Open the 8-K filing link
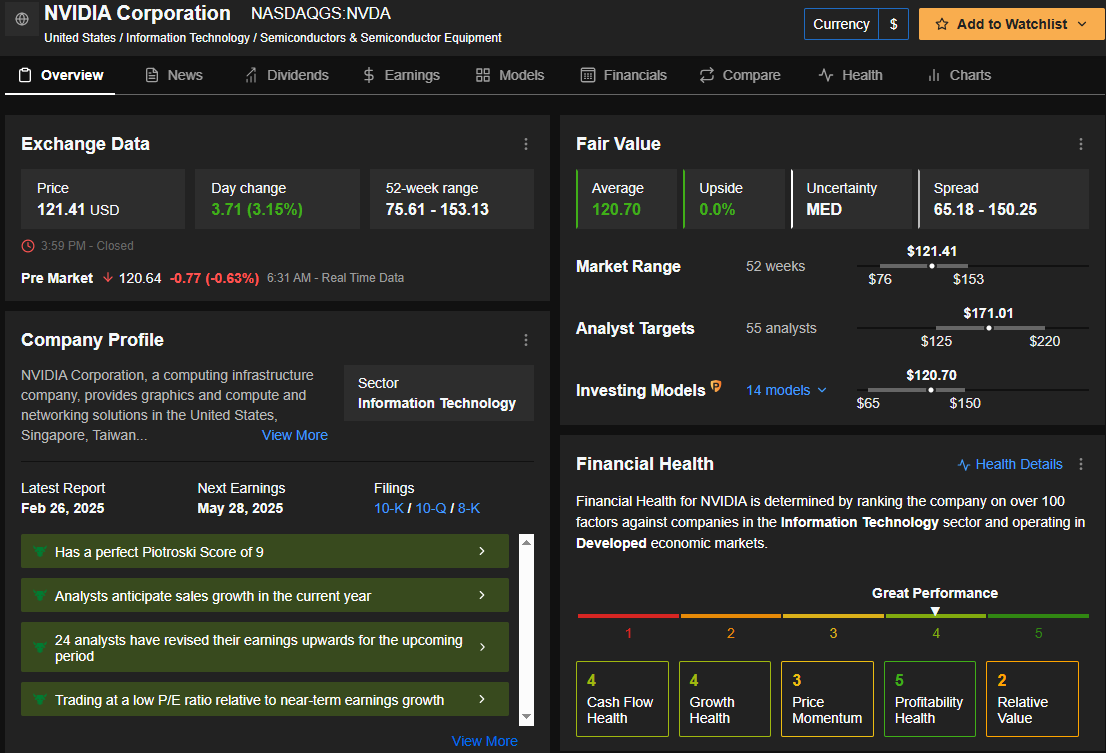 469,508
